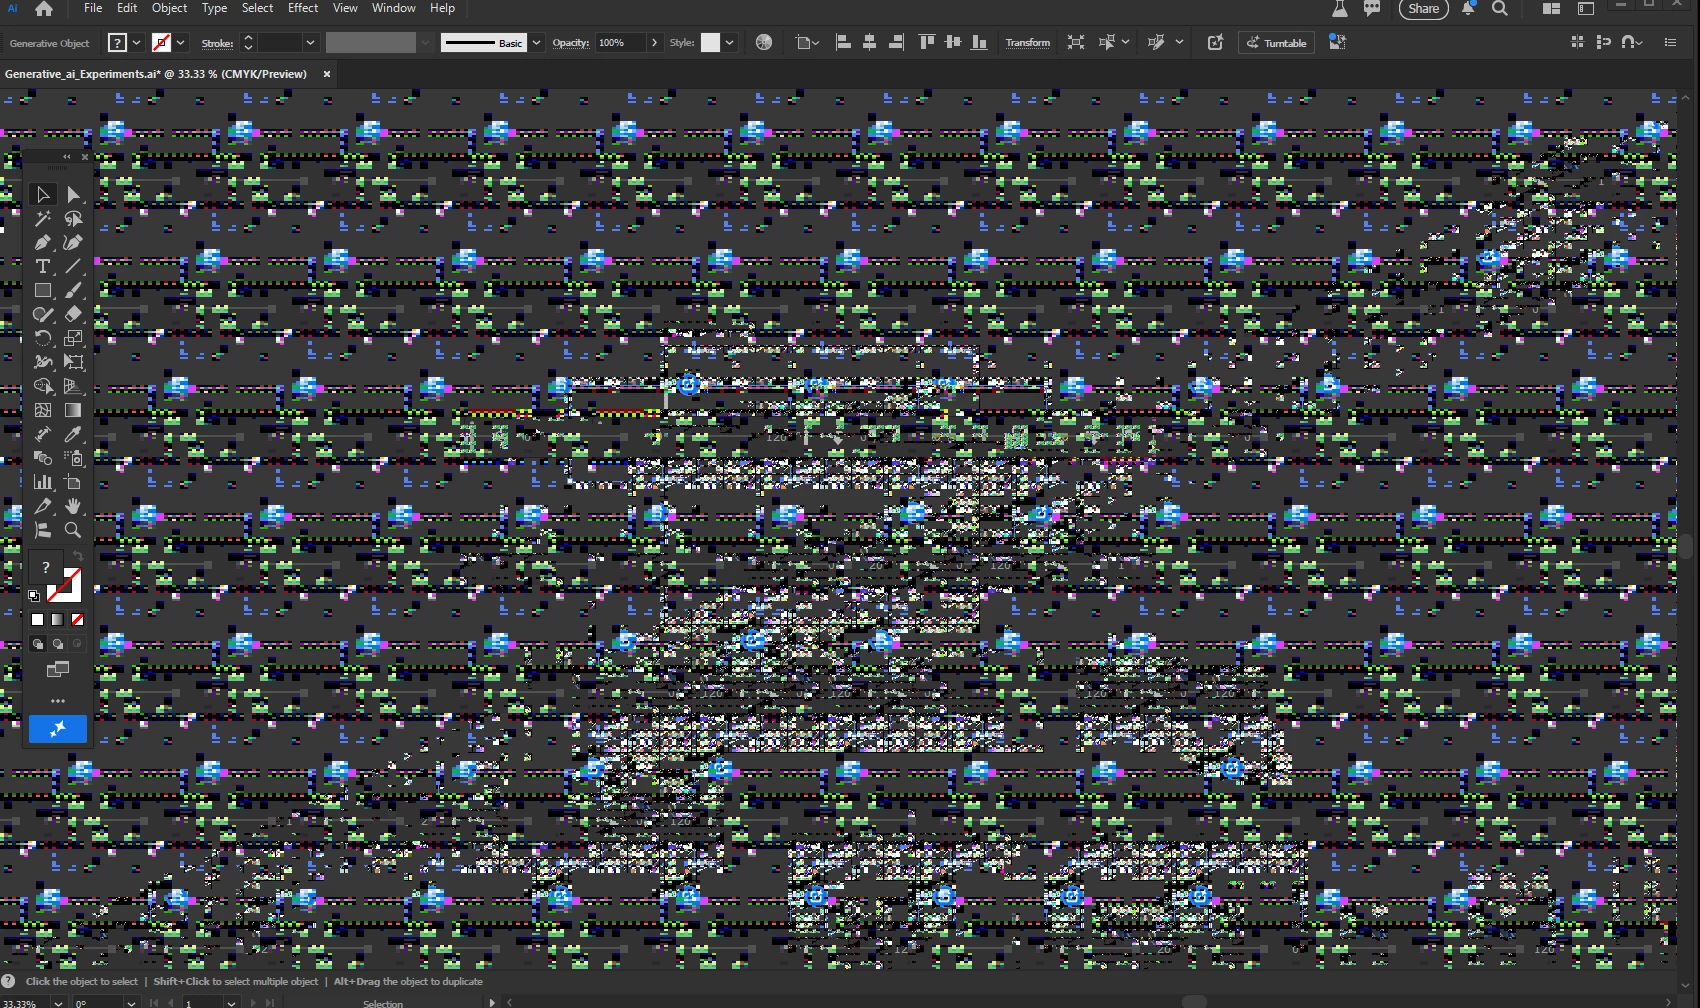The width and height of the screenshot is (1700, 1008).
Task: Select the Line Segment tool
Action: (x=73, y=266)
